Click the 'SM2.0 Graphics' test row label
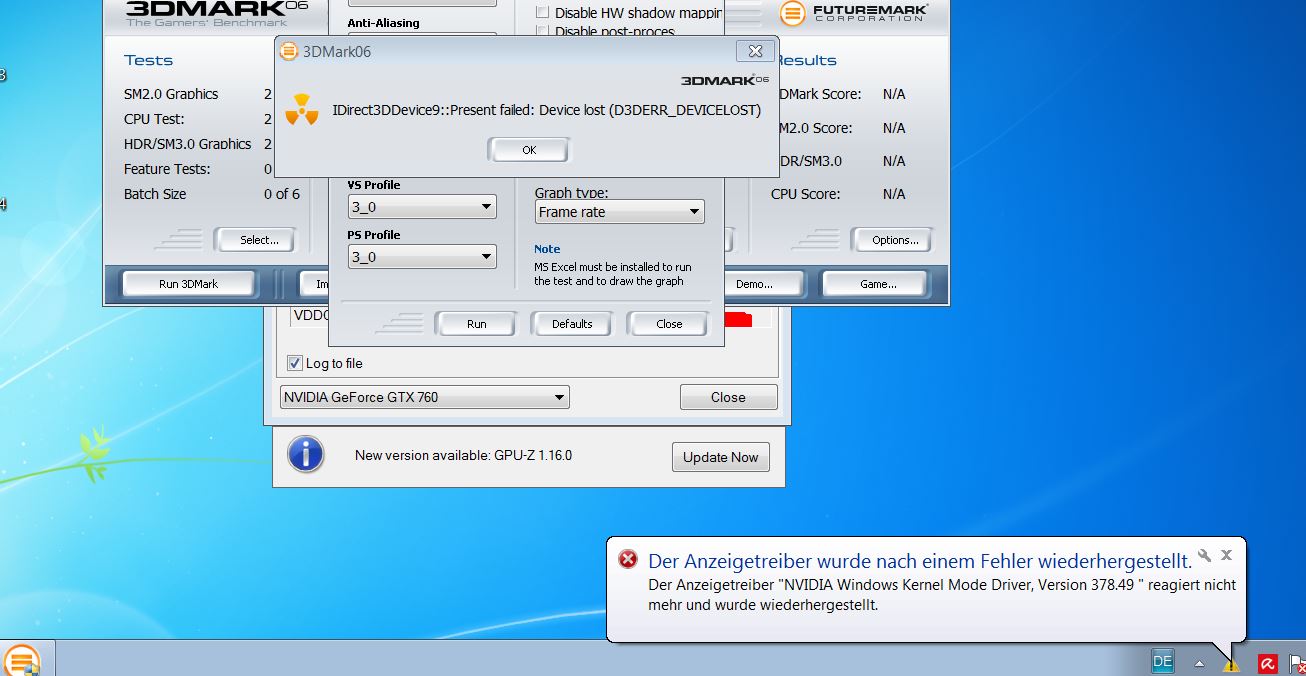 coord(171,94)
